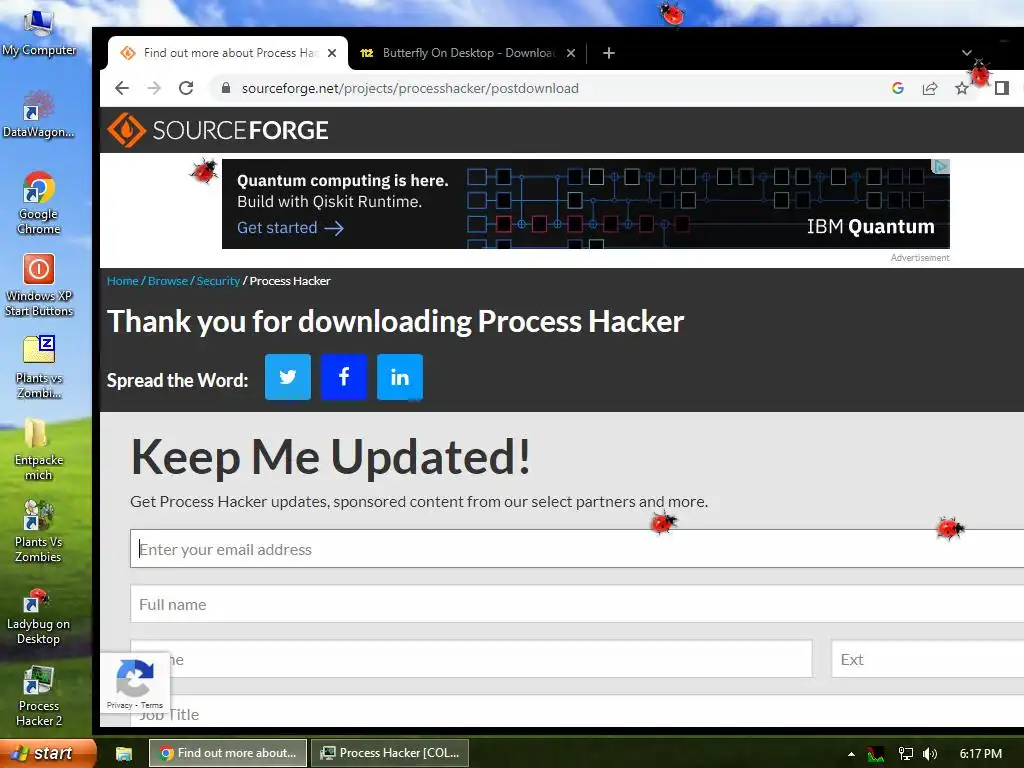
Task: Click the Google icon in address bar
Action: click(898, 88)
